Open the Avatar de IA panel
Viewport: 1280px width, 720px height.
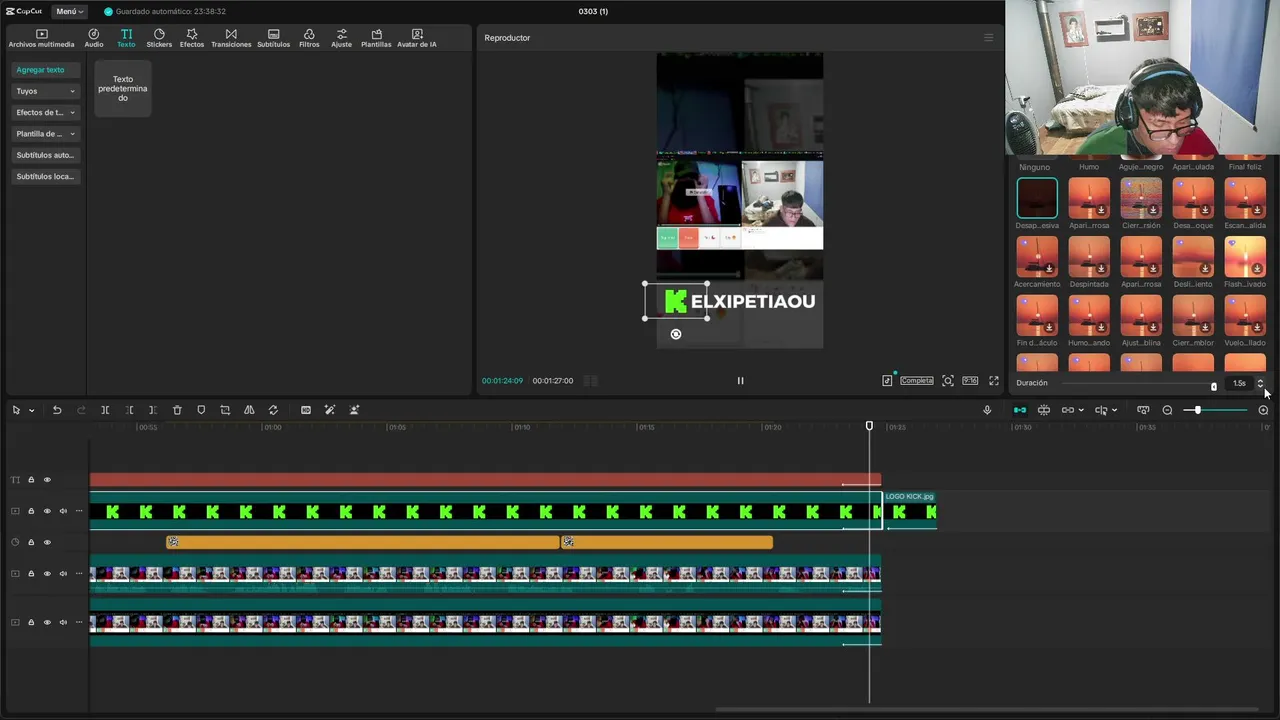[x=417, y=38]
